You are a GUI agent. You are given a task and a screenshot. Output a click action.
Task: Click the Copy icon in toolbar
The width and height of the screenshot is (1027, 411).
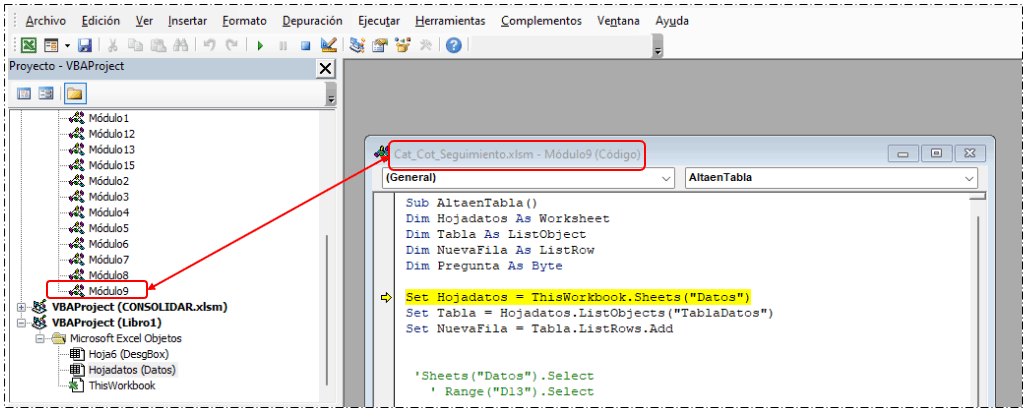136,45
